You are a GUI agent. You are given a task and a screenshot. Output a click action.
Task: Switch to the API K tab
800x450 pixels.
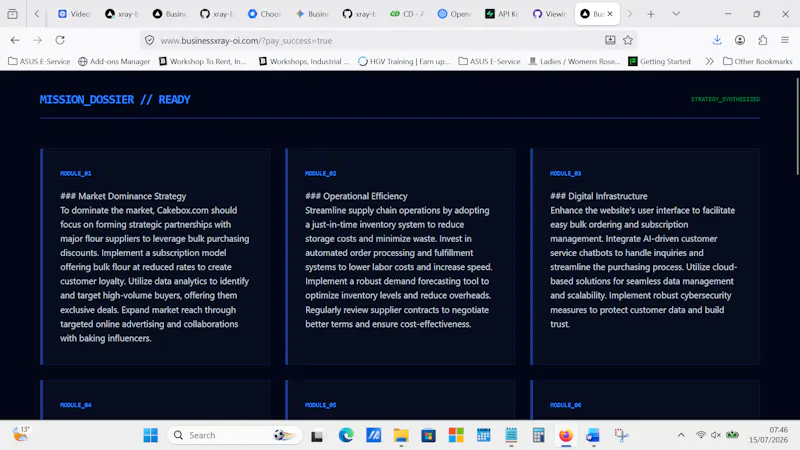(x=502, y=14)
